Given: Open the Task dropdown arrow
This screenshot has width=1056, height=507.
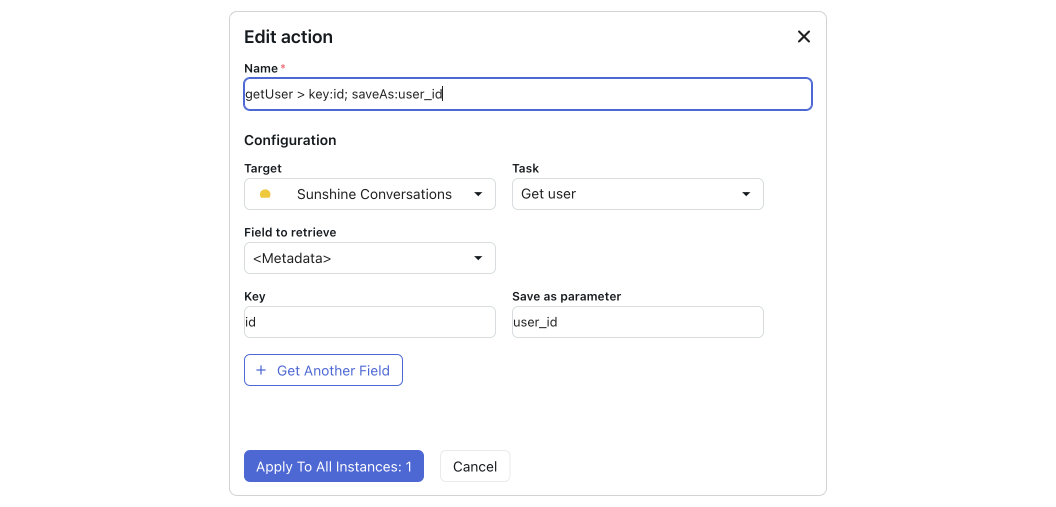Looking at the screenshot, I should pos(746,194).
